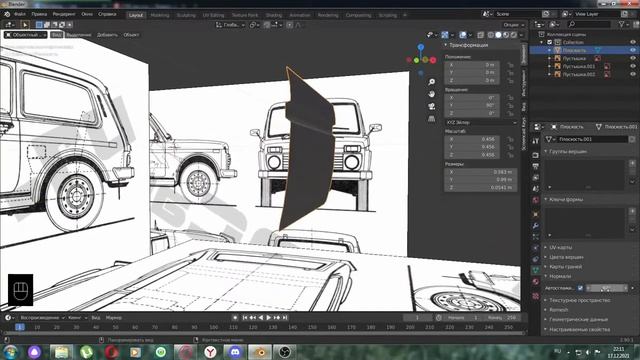Select Material Preview shading mode

click(506, 35)
